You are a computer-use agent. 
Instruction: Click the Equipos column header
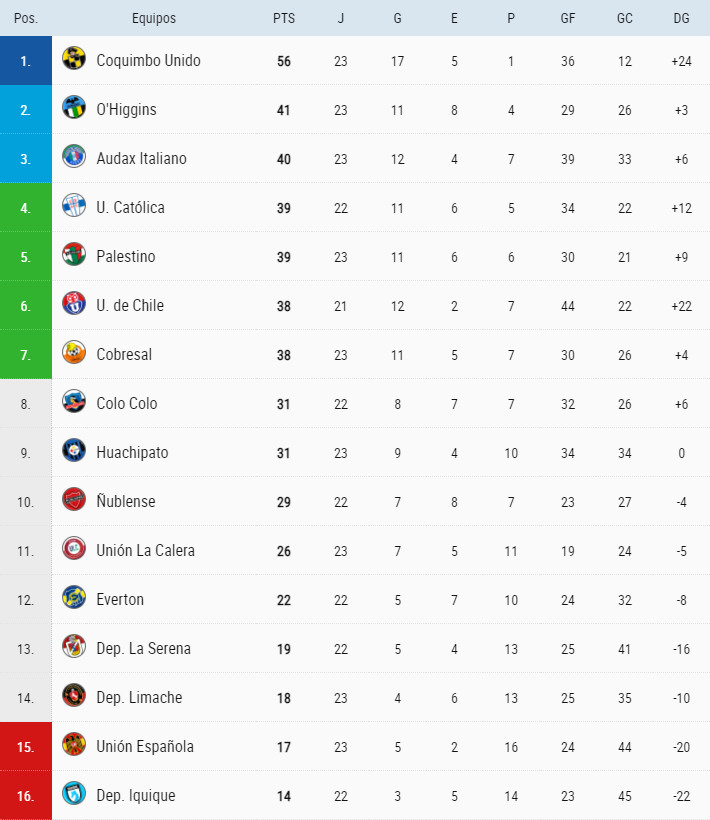click(x=153, y=18)
